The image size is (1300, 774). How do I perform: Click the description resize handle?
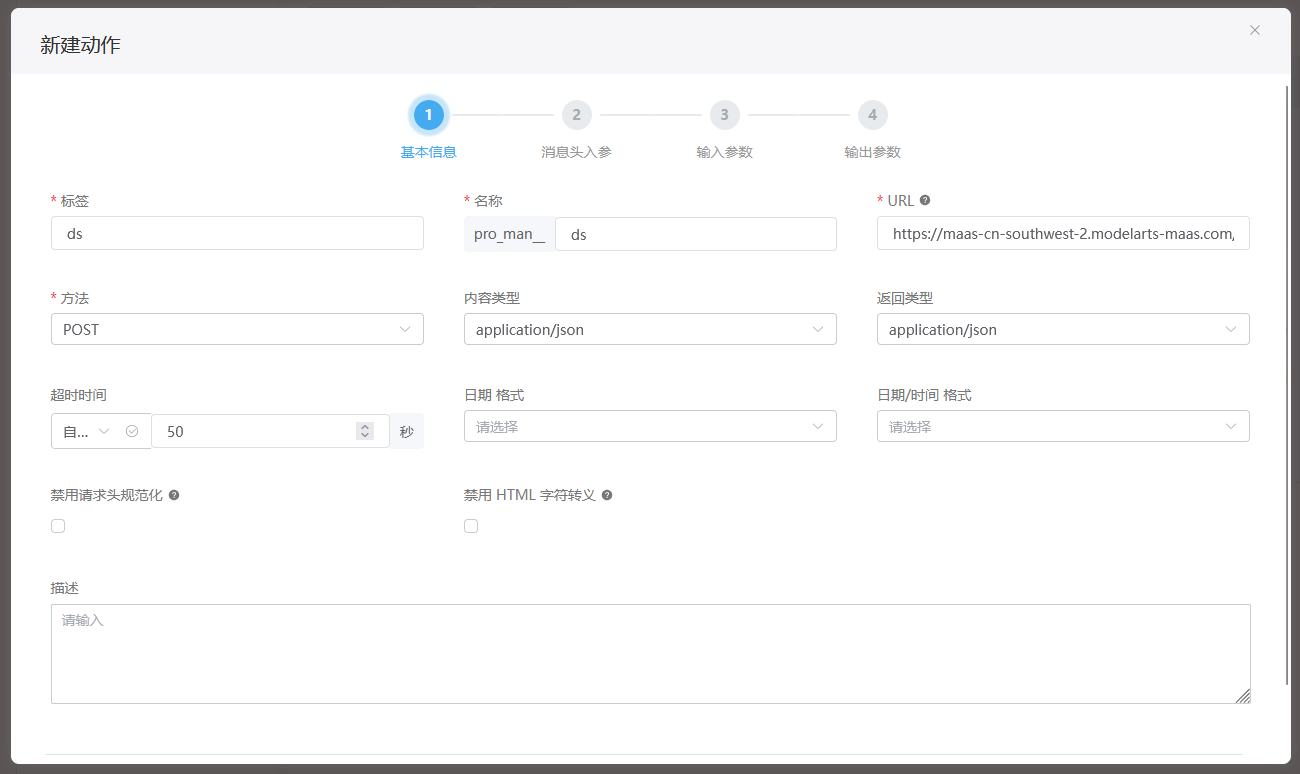pos(1242,695)
